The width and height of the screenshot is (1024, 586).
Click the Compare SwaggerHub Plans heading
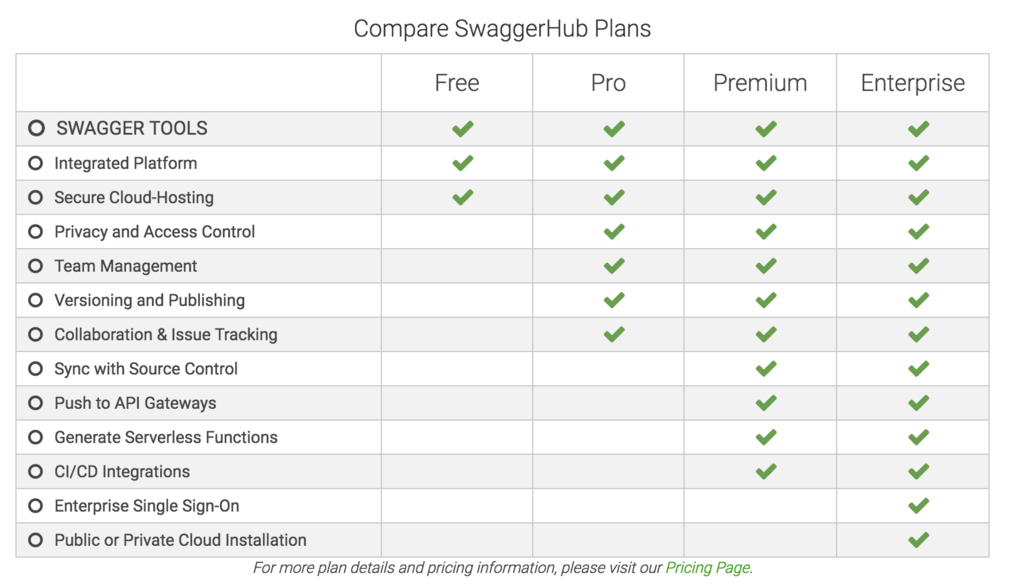(x=502, y=29)
